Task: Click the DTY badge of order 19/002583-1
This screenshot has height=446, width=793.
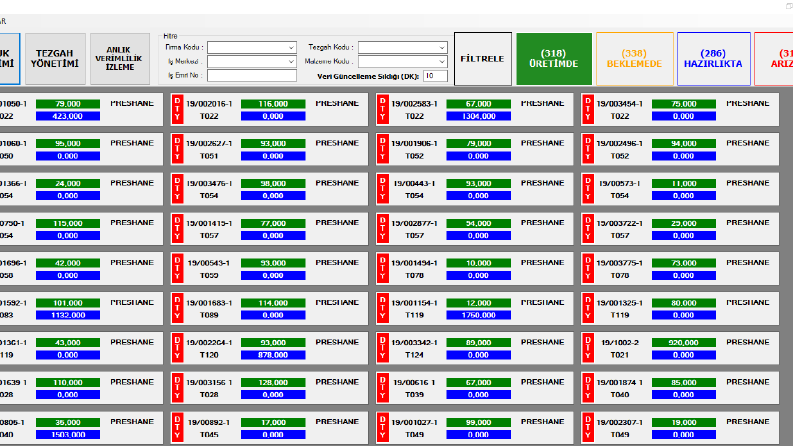Action: [x=382, y=109]
